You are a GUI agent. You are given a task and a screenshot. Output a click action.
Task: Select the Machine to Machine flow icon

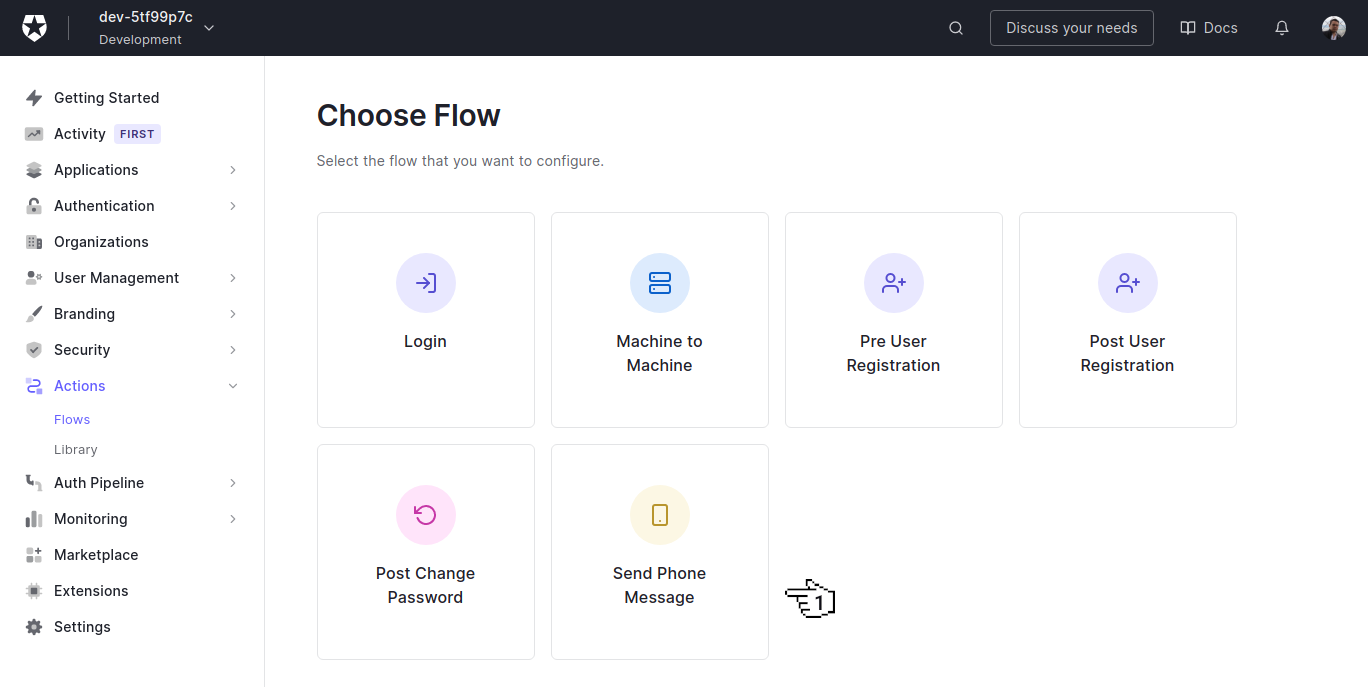tap(659, 283)
